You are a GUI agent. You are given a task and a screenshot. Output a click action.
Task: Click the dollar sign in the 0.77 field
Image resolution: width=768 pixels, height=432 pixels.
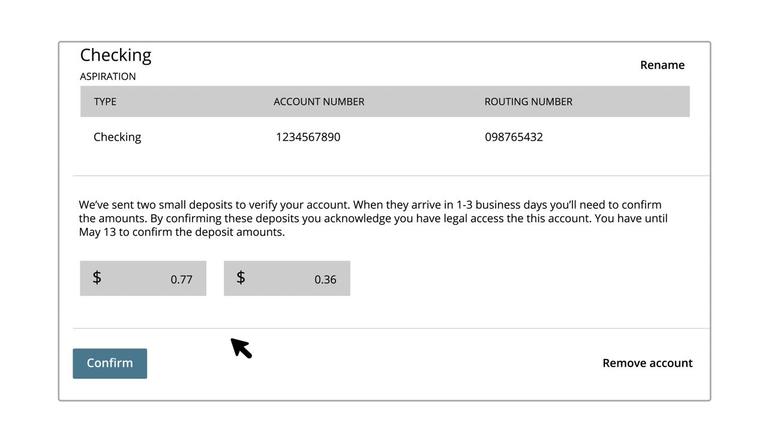pos(97,277)
